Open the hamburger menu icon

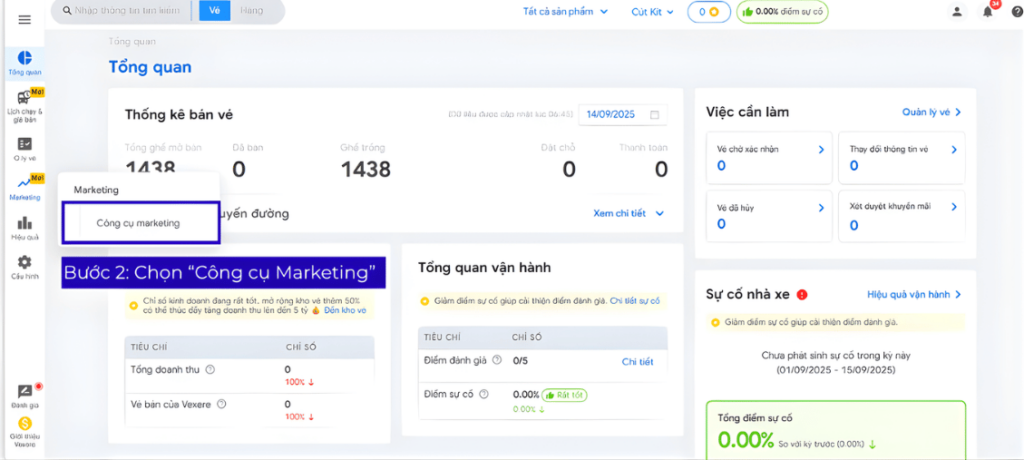[24, 20]
